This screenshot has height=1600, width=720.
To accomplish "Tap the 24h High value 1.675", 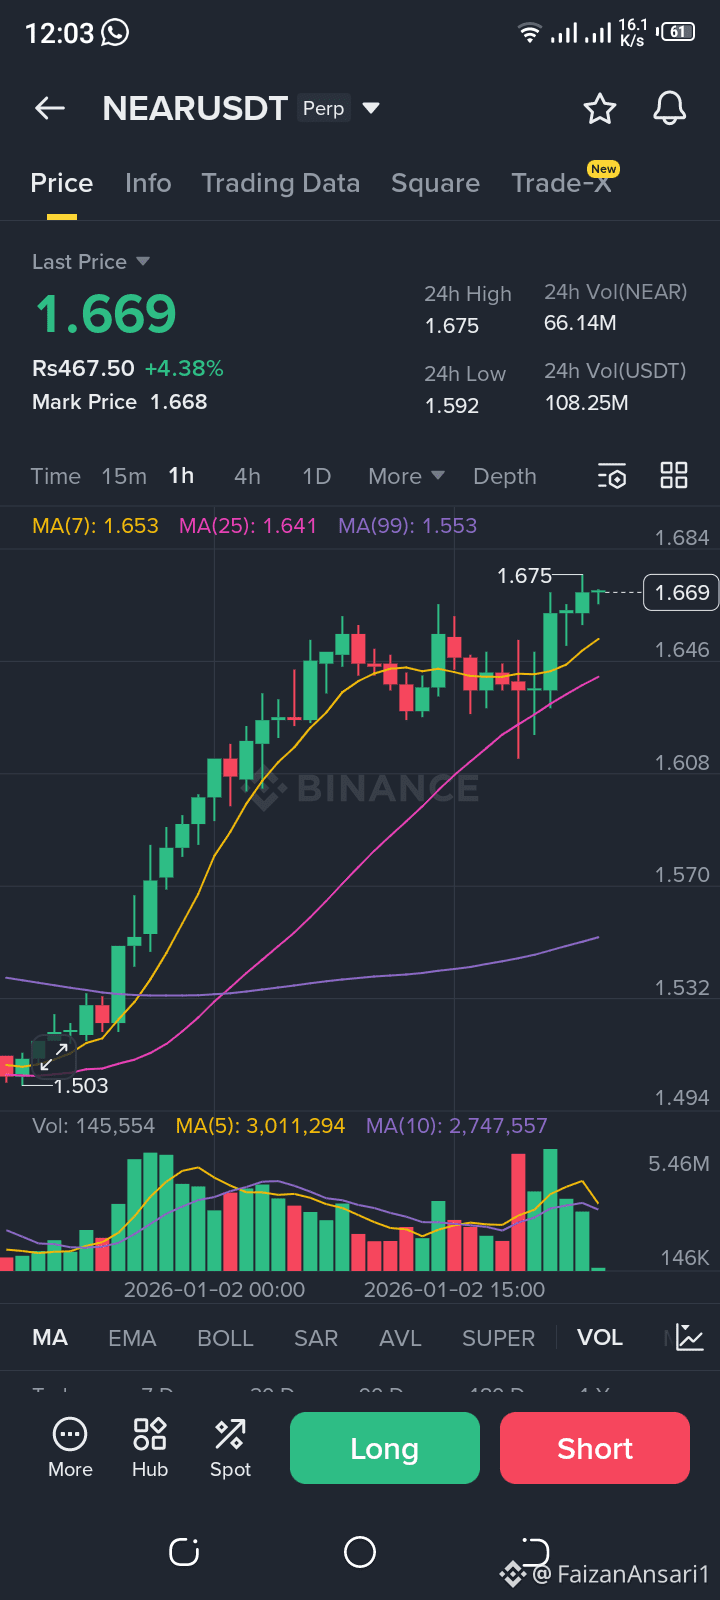I will pos(452,326).
